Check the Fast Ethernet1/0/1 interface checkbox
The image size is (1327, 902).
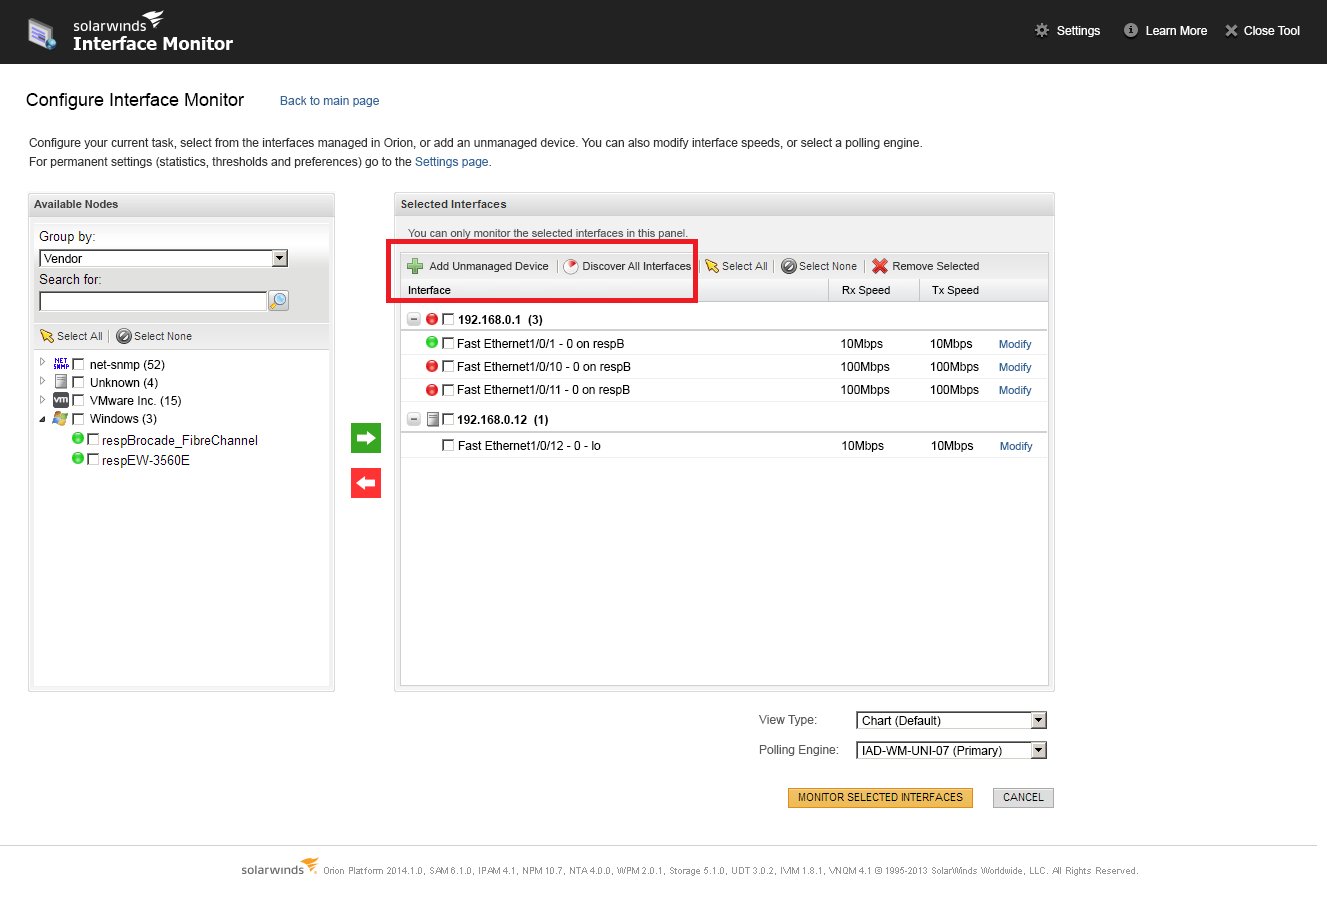448,343
